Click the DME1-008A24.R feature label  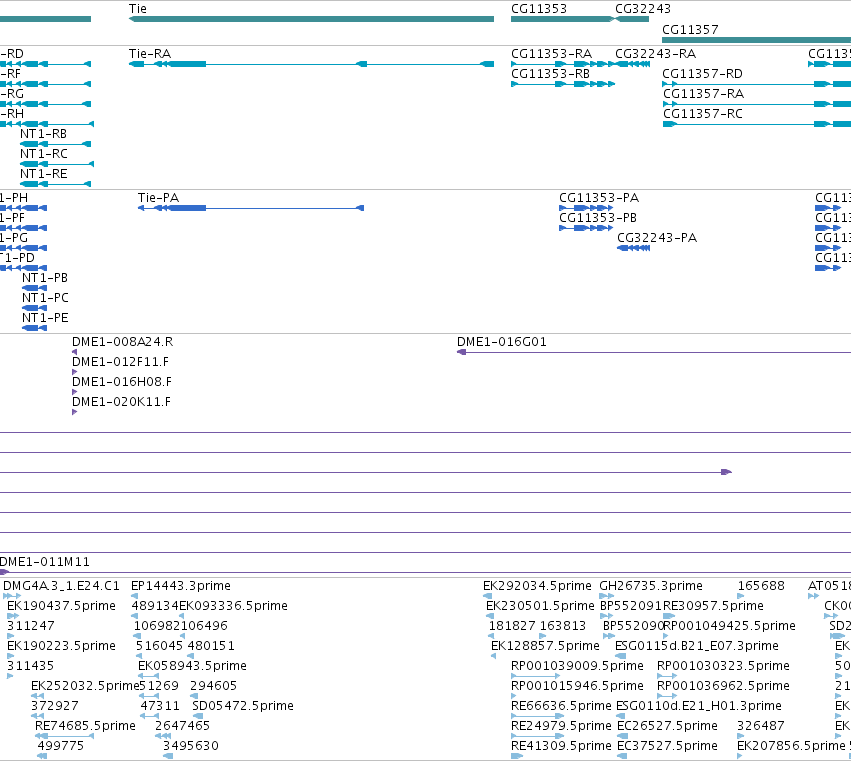pos(123,342)
